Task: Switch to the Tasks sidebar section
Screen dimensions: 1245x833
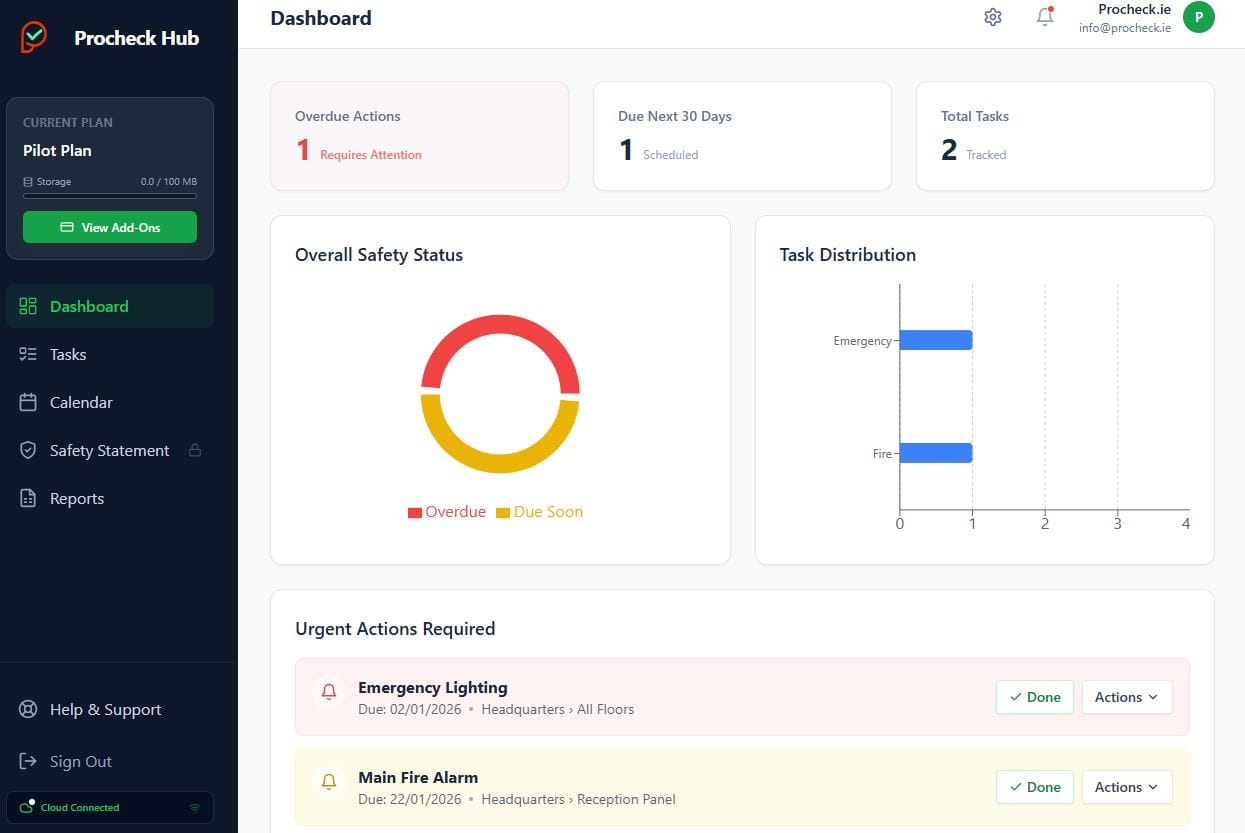Action: point(67,354)
